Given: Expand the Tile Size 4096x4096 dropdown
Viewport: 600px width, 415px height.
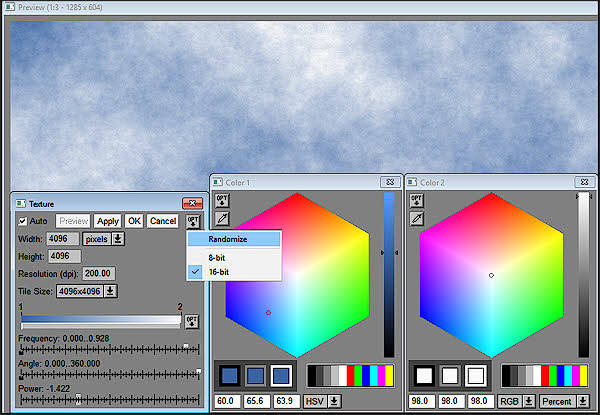Looking at the screenshot, I should 88,291.
